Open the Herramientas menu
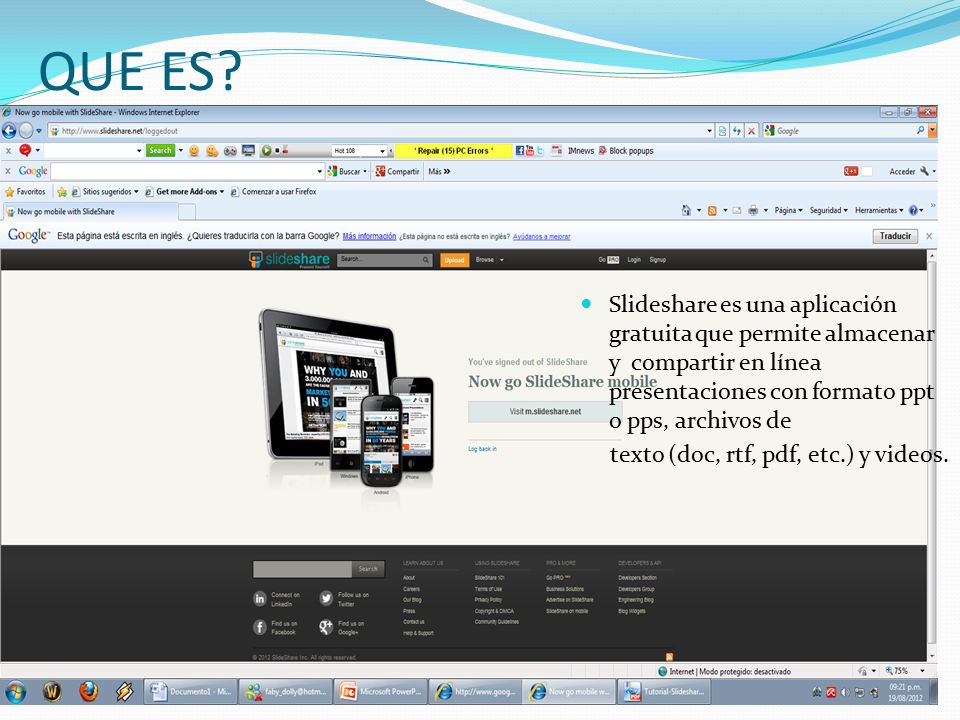This screenshot has height=720, width=960. (879, 210)
